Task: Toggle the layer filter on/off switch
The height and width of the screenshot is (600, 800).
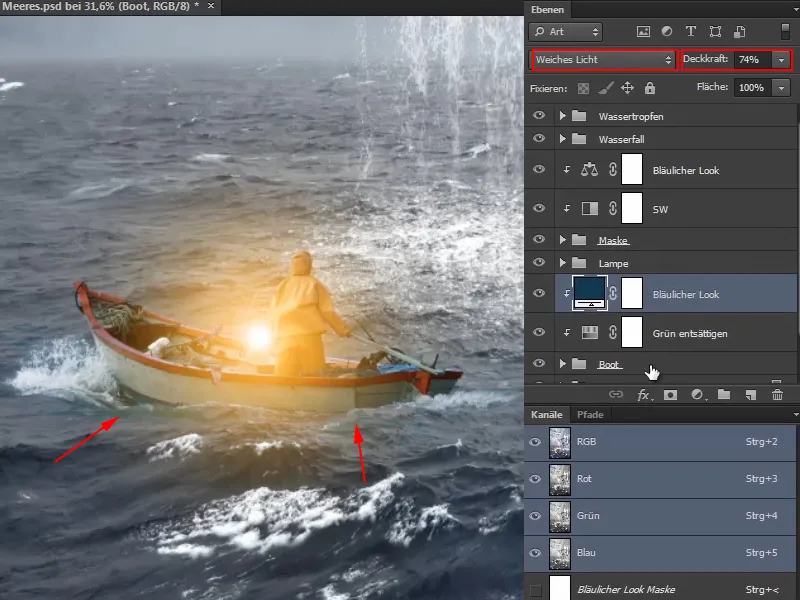Action: pyautogui.click(x=785, y=32)
